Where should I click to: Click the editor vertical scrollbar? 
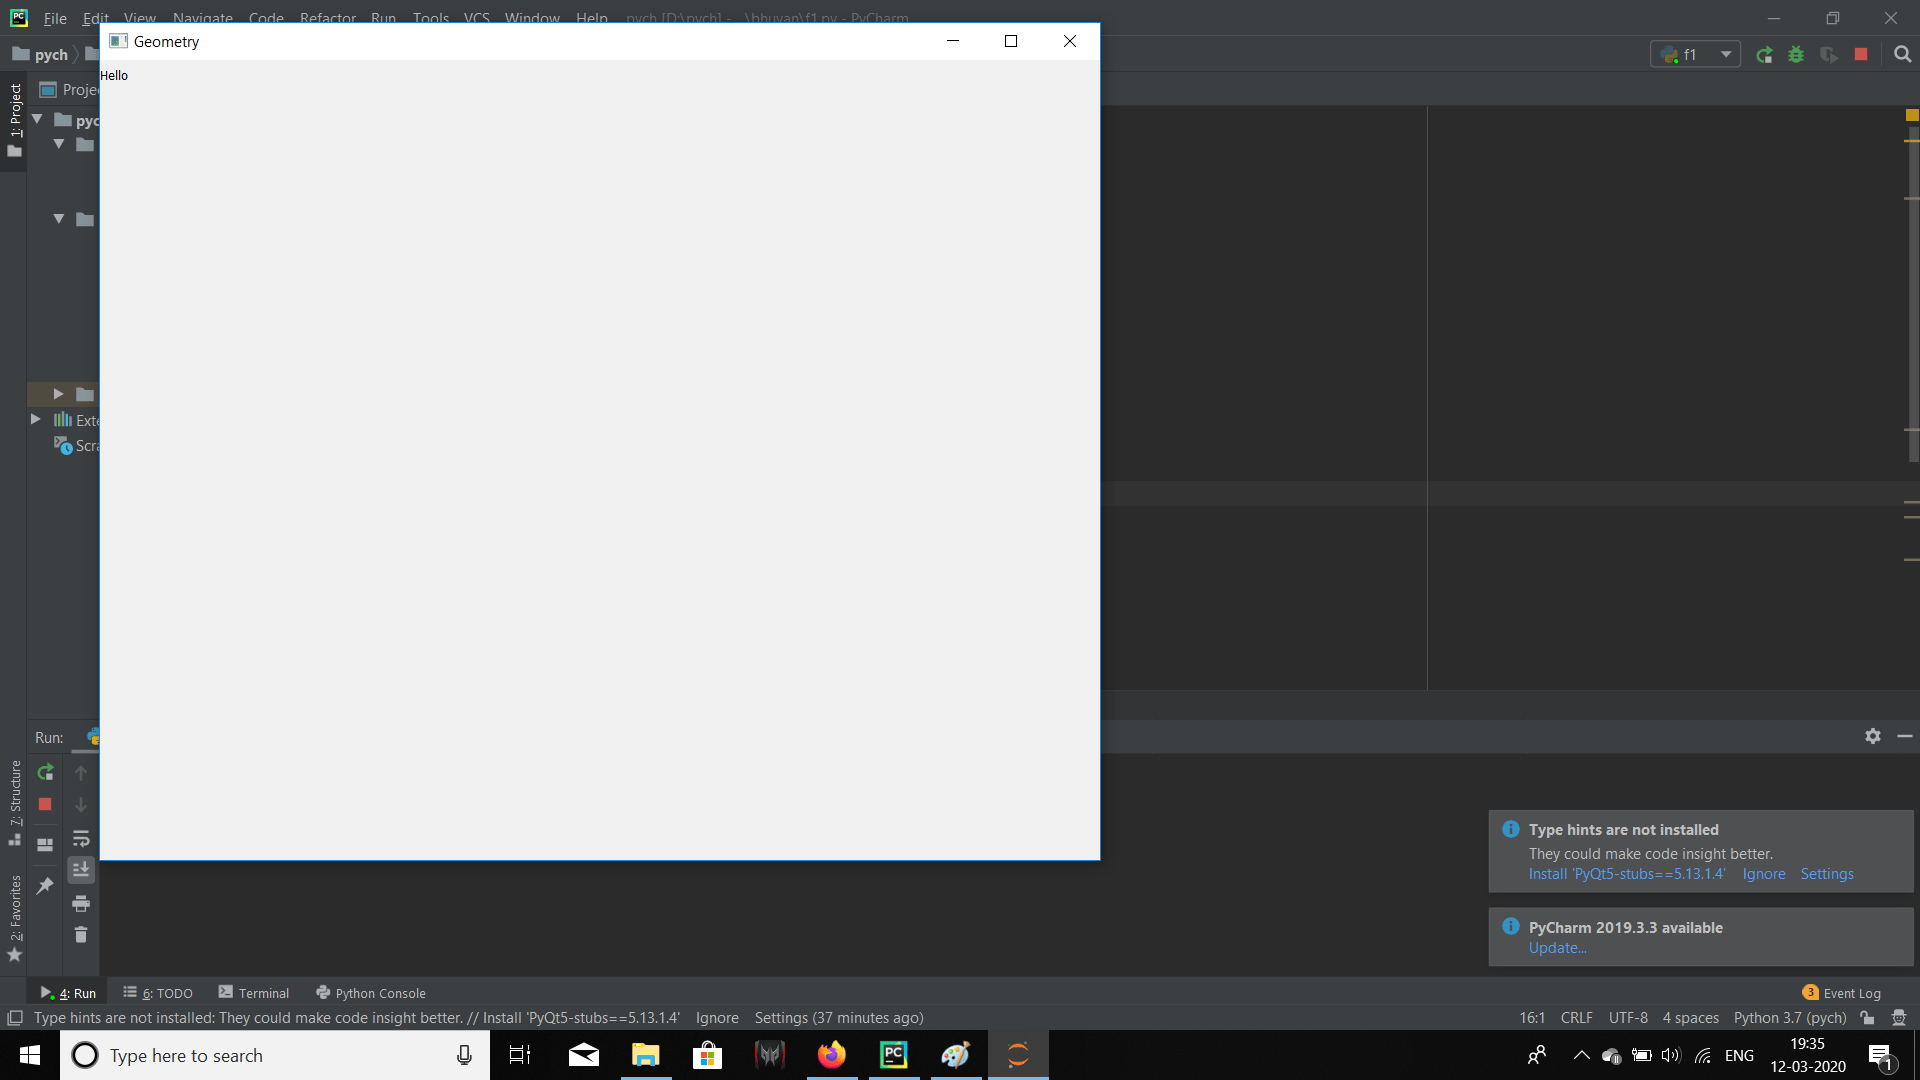(1912, 300)
